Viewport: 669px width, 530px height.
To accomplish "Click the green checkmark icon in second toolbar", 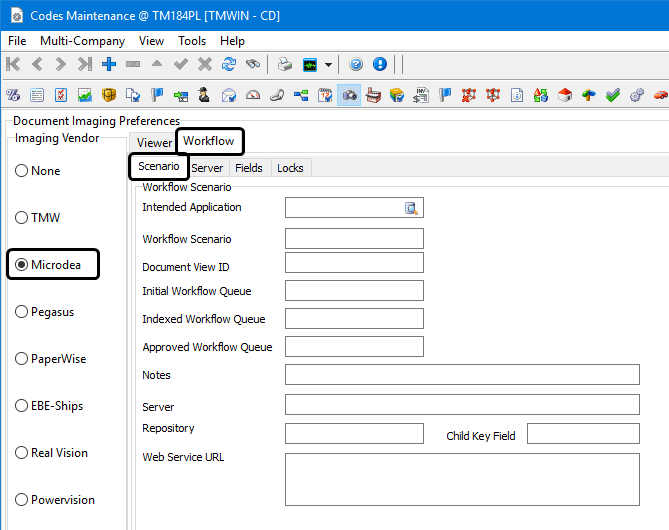I will pos(613,95).
